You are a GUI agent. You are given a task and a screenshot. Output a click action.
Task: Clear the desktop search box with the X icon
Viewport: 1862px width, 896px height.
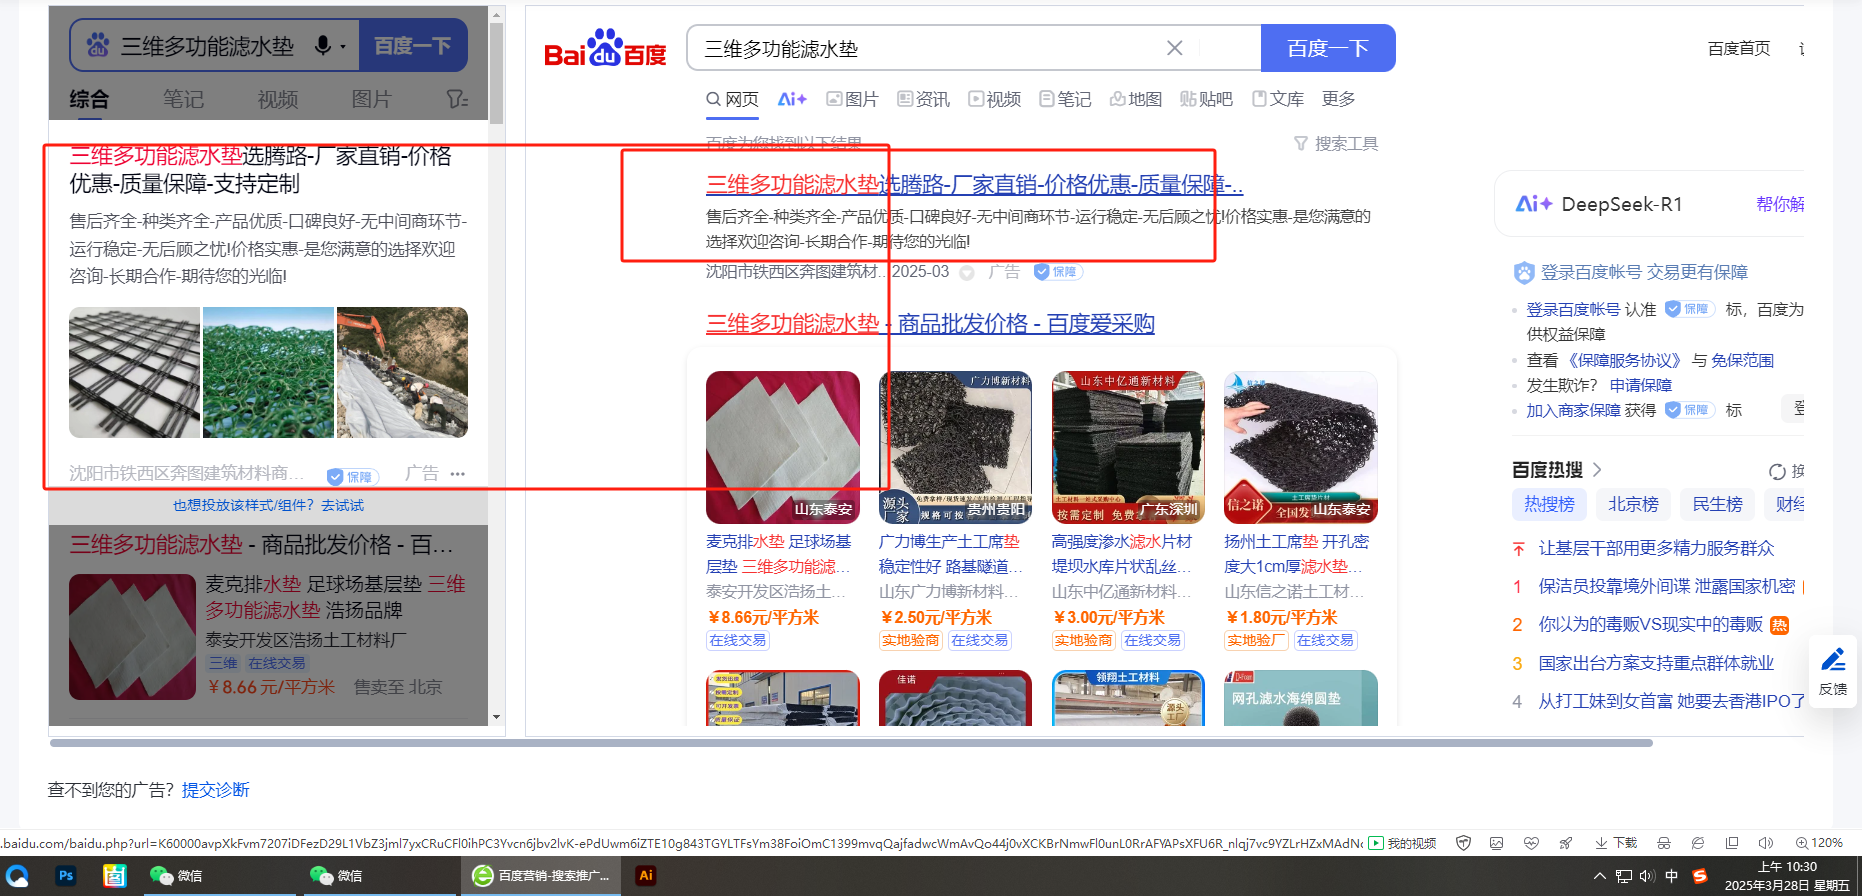coord(1175,48)
